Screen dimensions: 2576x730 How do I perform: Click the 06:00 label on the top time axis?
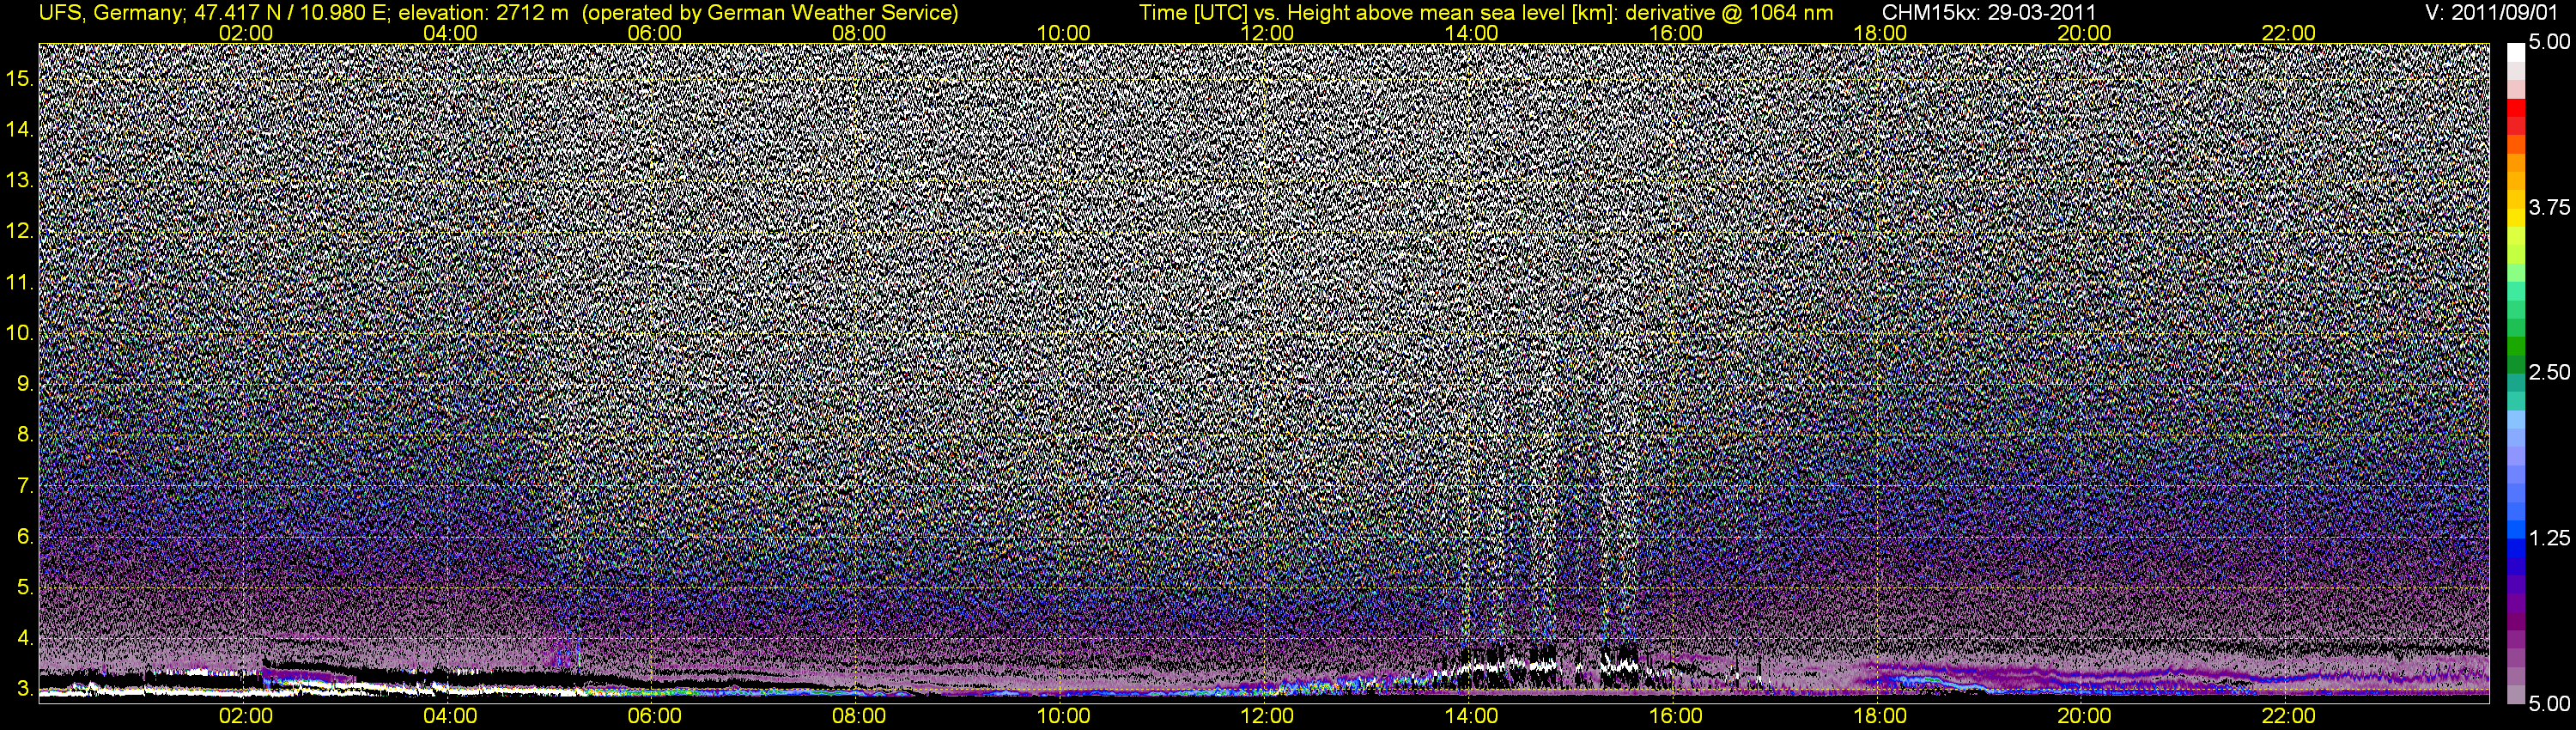655,33
